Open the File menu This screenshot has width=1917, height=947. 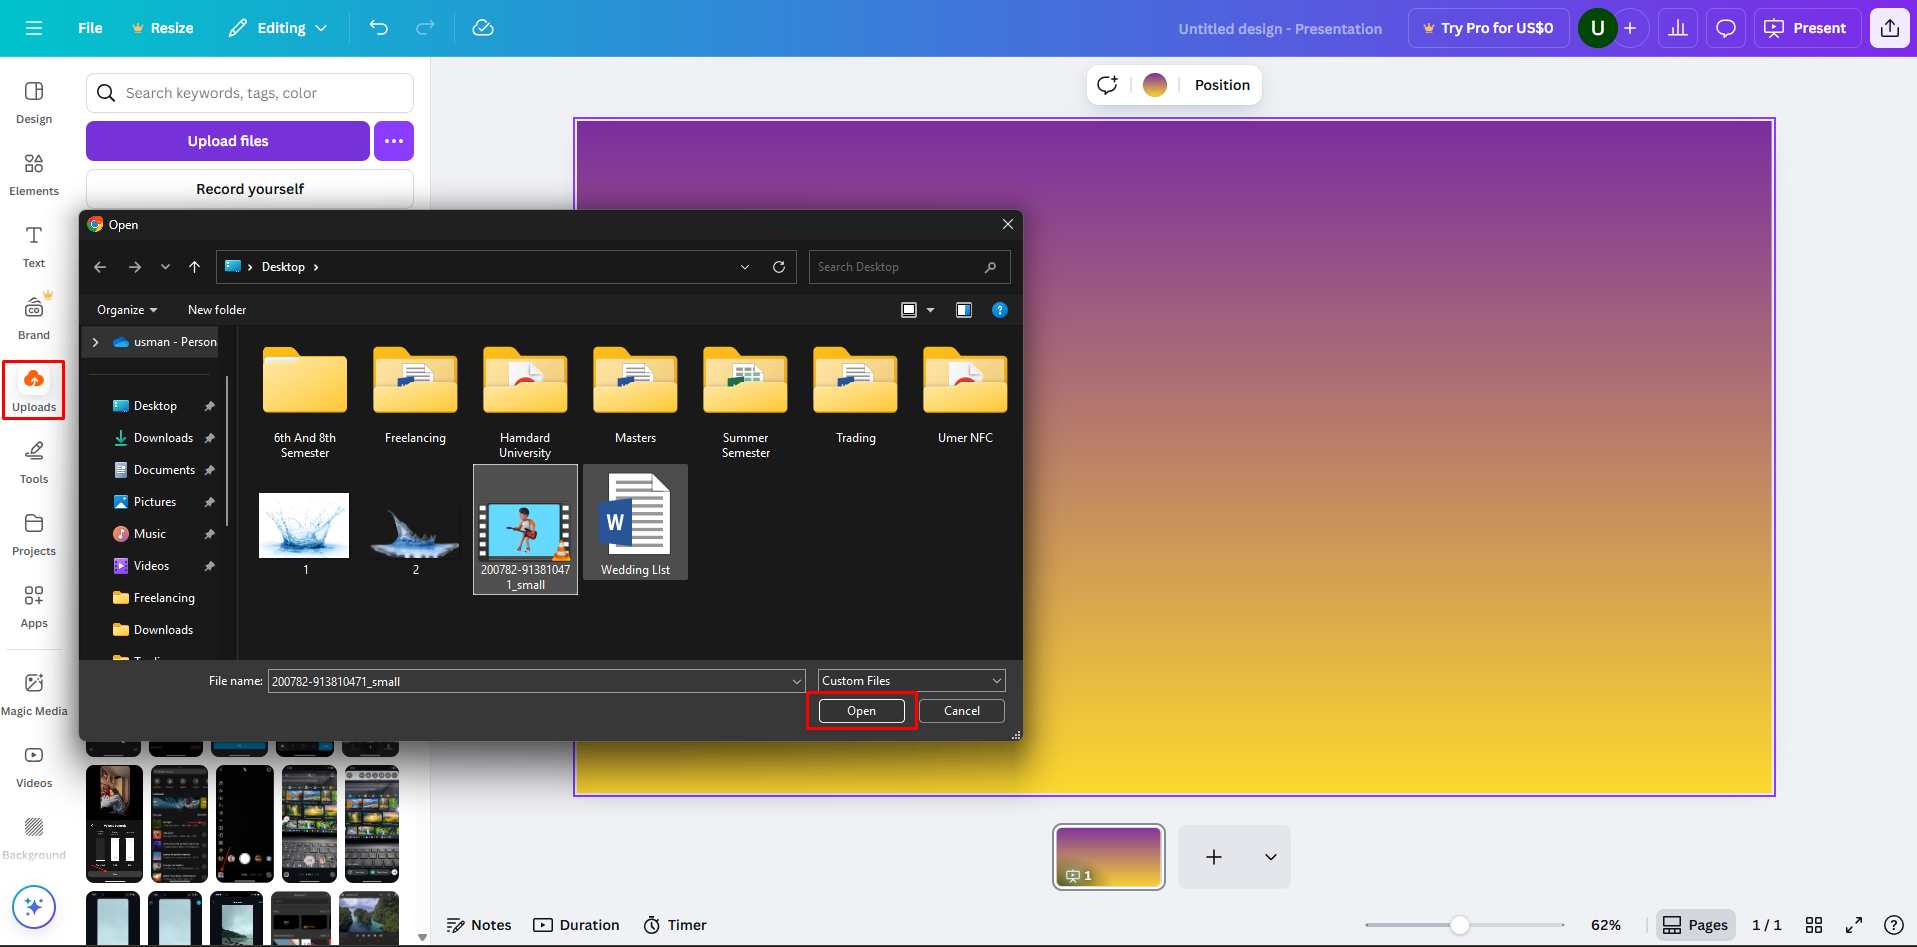click(x=89, y=28)
